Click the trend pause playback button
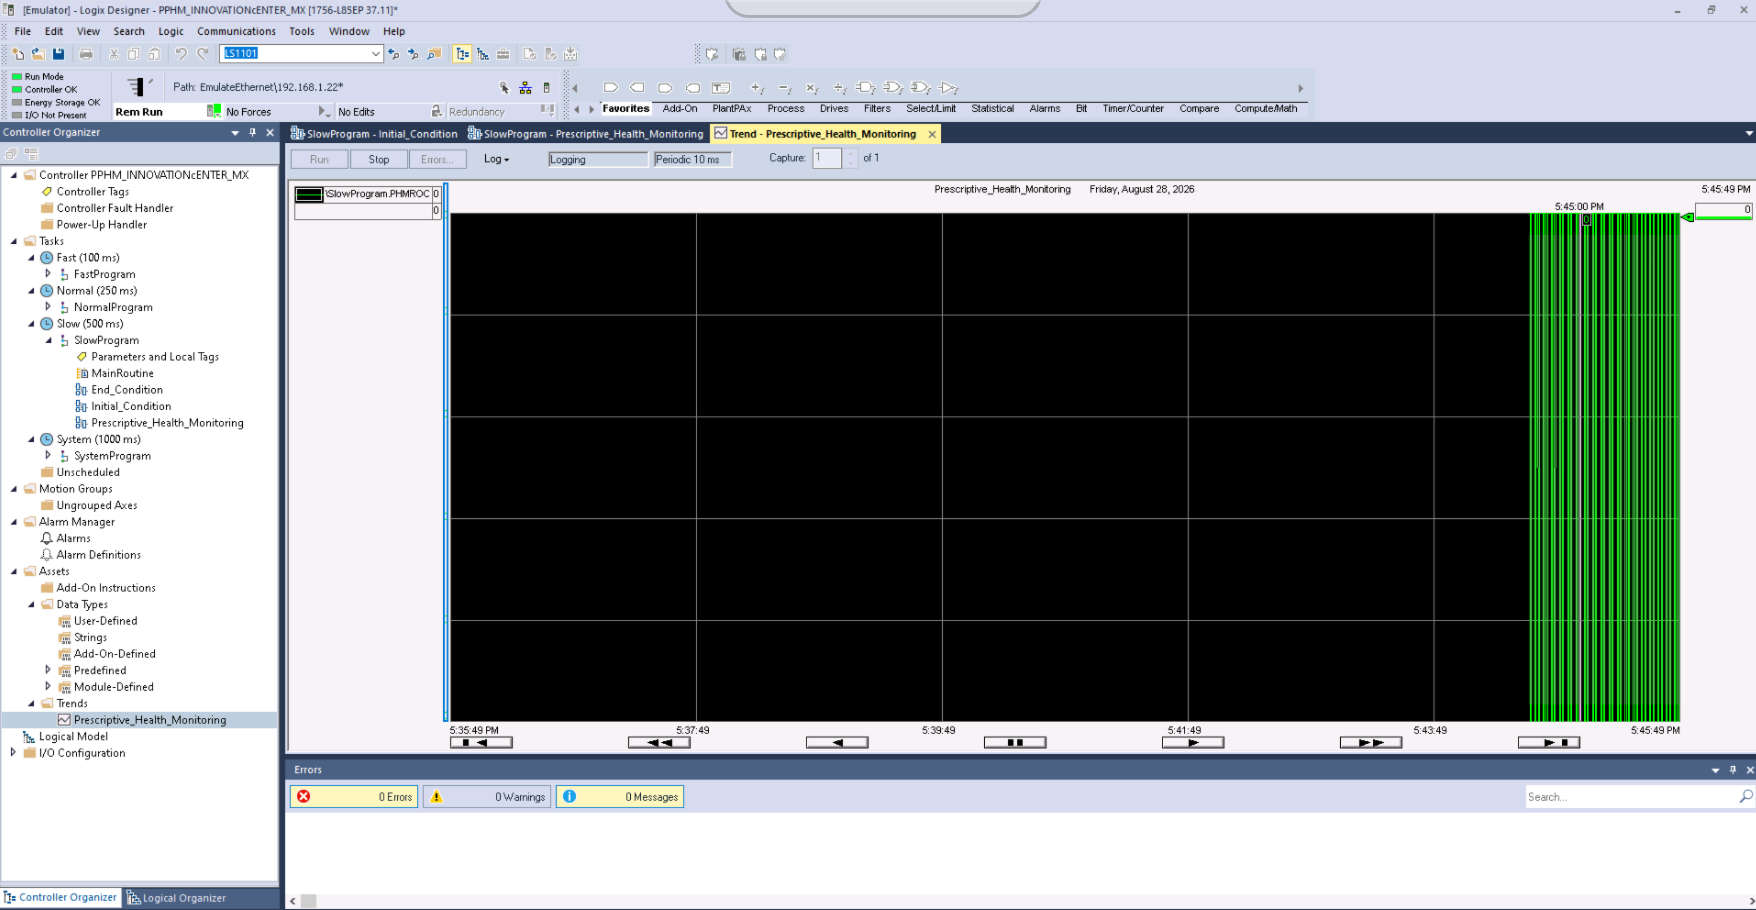The width and height of the screenshot is (1756, 910). tap(1015, 742)
